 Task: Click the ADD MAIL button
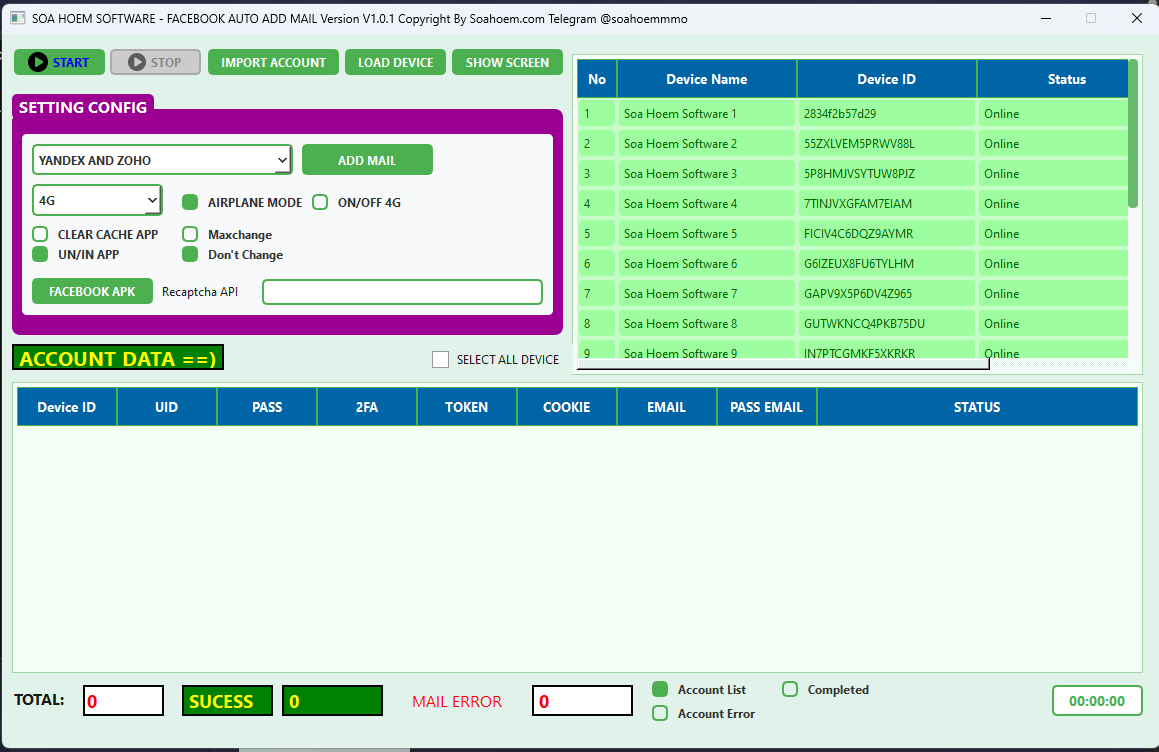pos(367,160)
